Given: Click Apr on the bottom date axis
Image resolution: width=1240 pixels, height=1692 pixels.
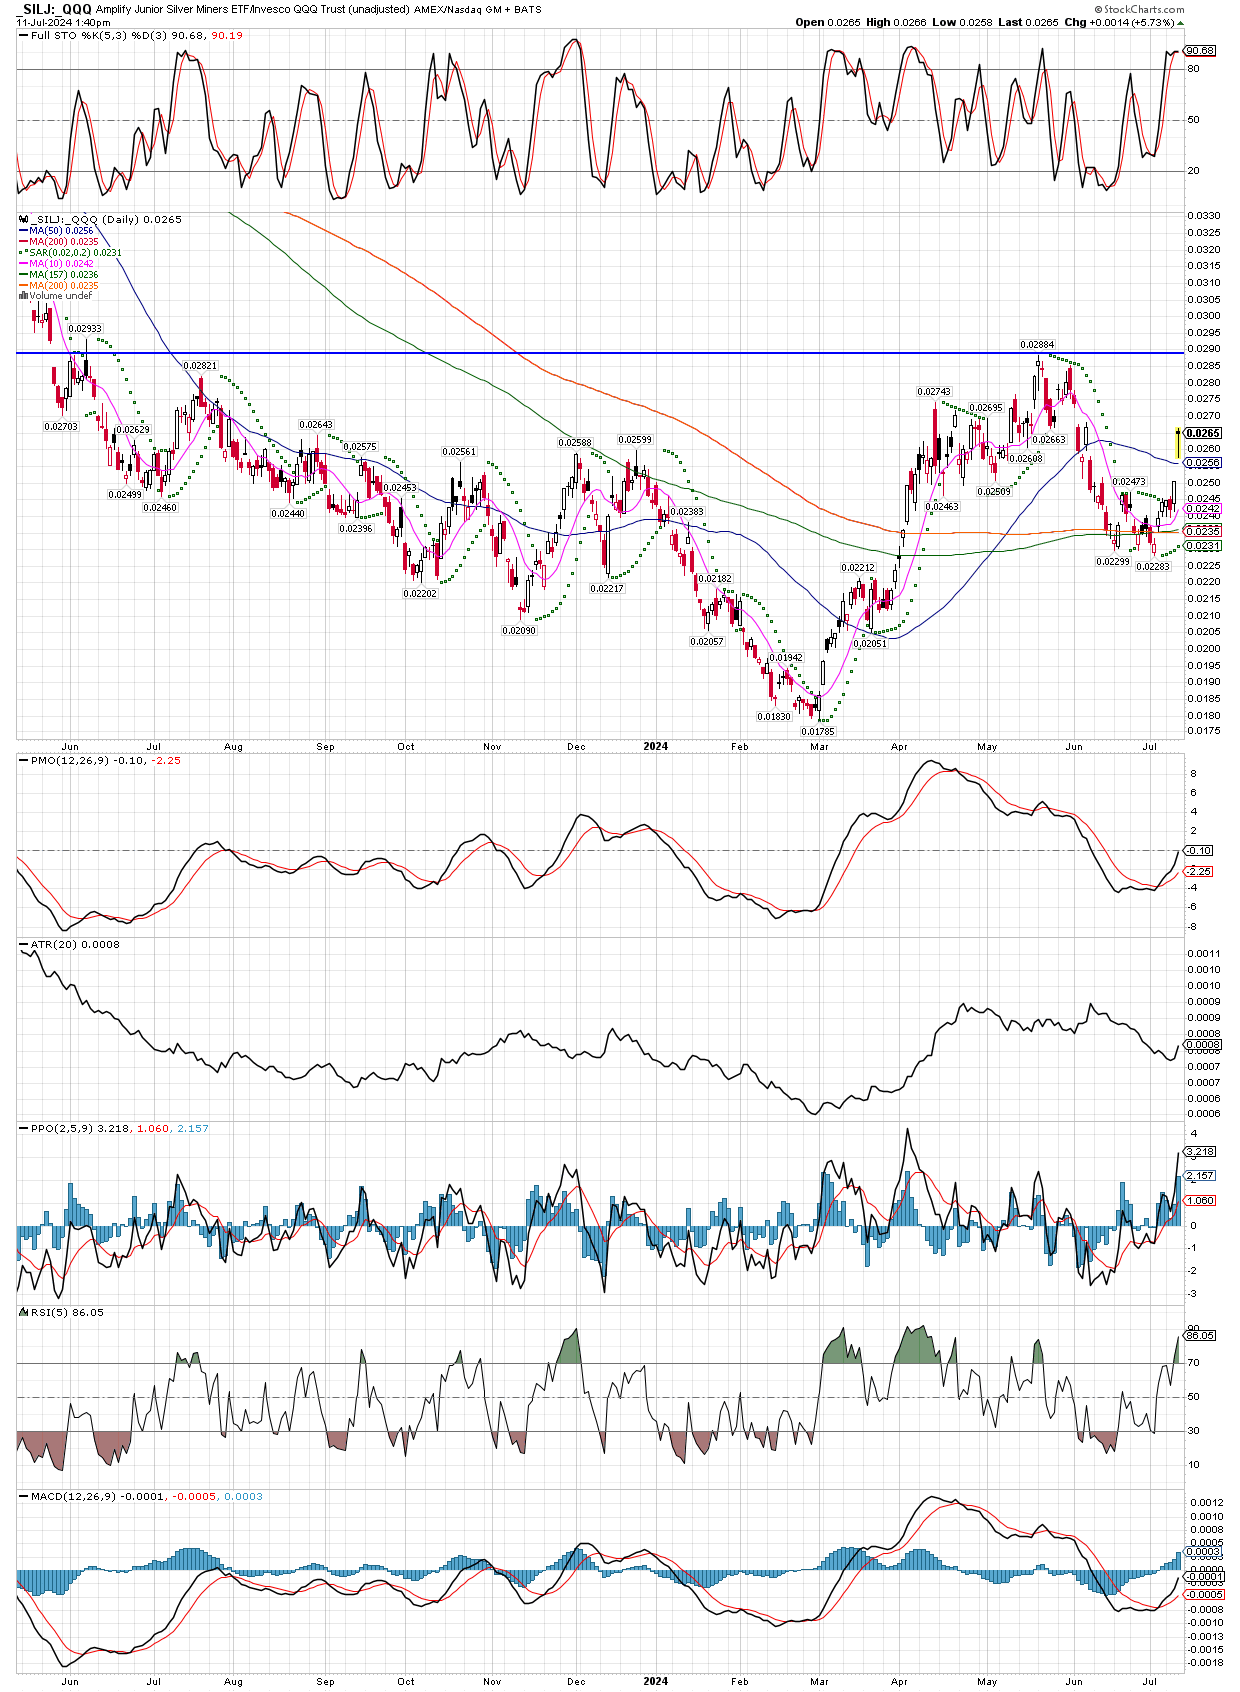Looking at the screenshot, I should coord(899,1682).
